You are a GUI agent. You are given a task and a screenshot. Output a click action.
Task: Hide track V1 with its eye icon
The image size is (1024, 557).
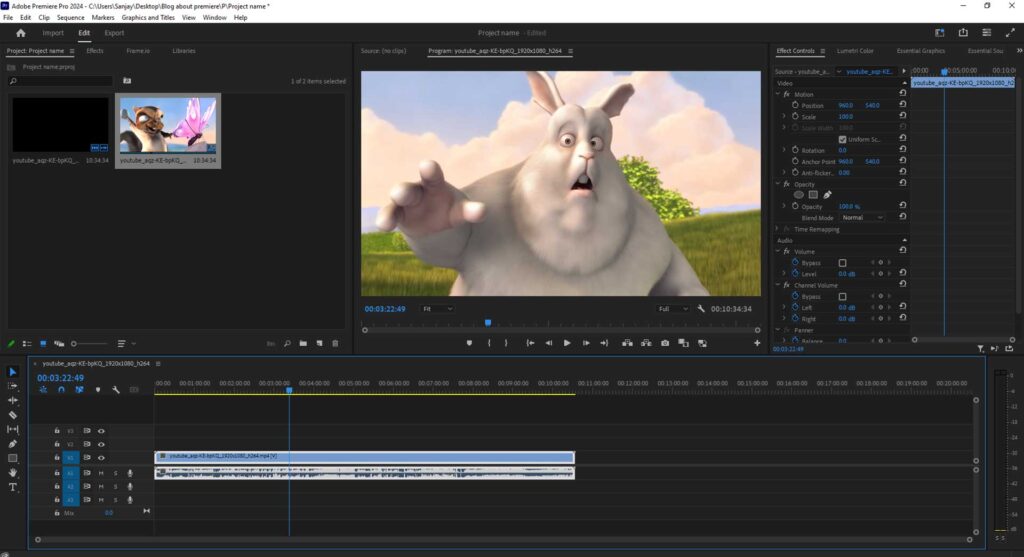coord(101,458)
